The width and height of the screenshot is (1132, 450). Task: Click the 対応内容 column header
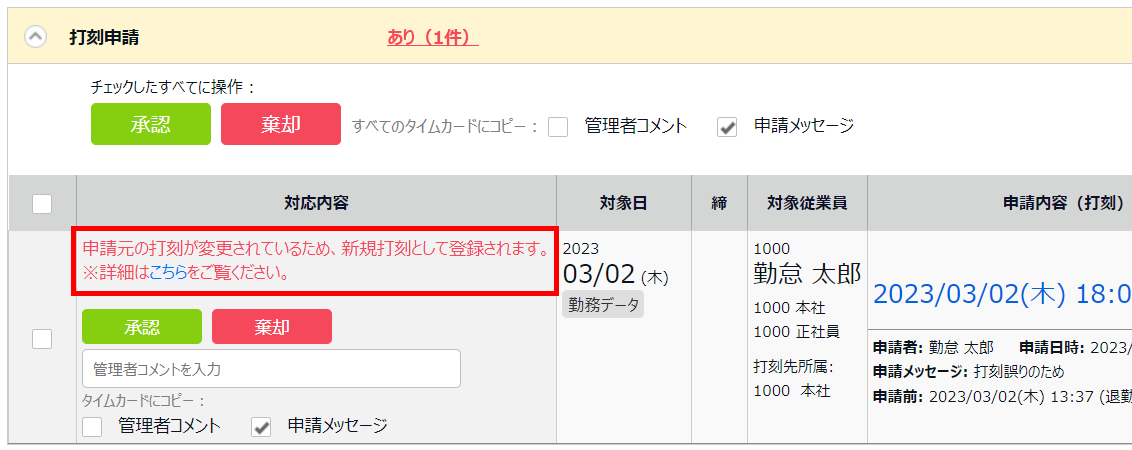click(316, 204)
